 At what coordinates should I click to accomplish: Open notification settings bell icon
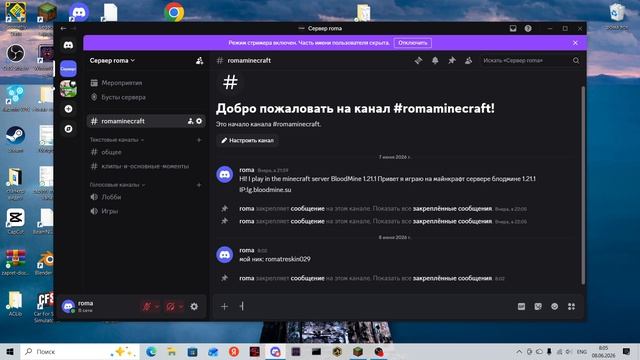click(x=435, y=60)
